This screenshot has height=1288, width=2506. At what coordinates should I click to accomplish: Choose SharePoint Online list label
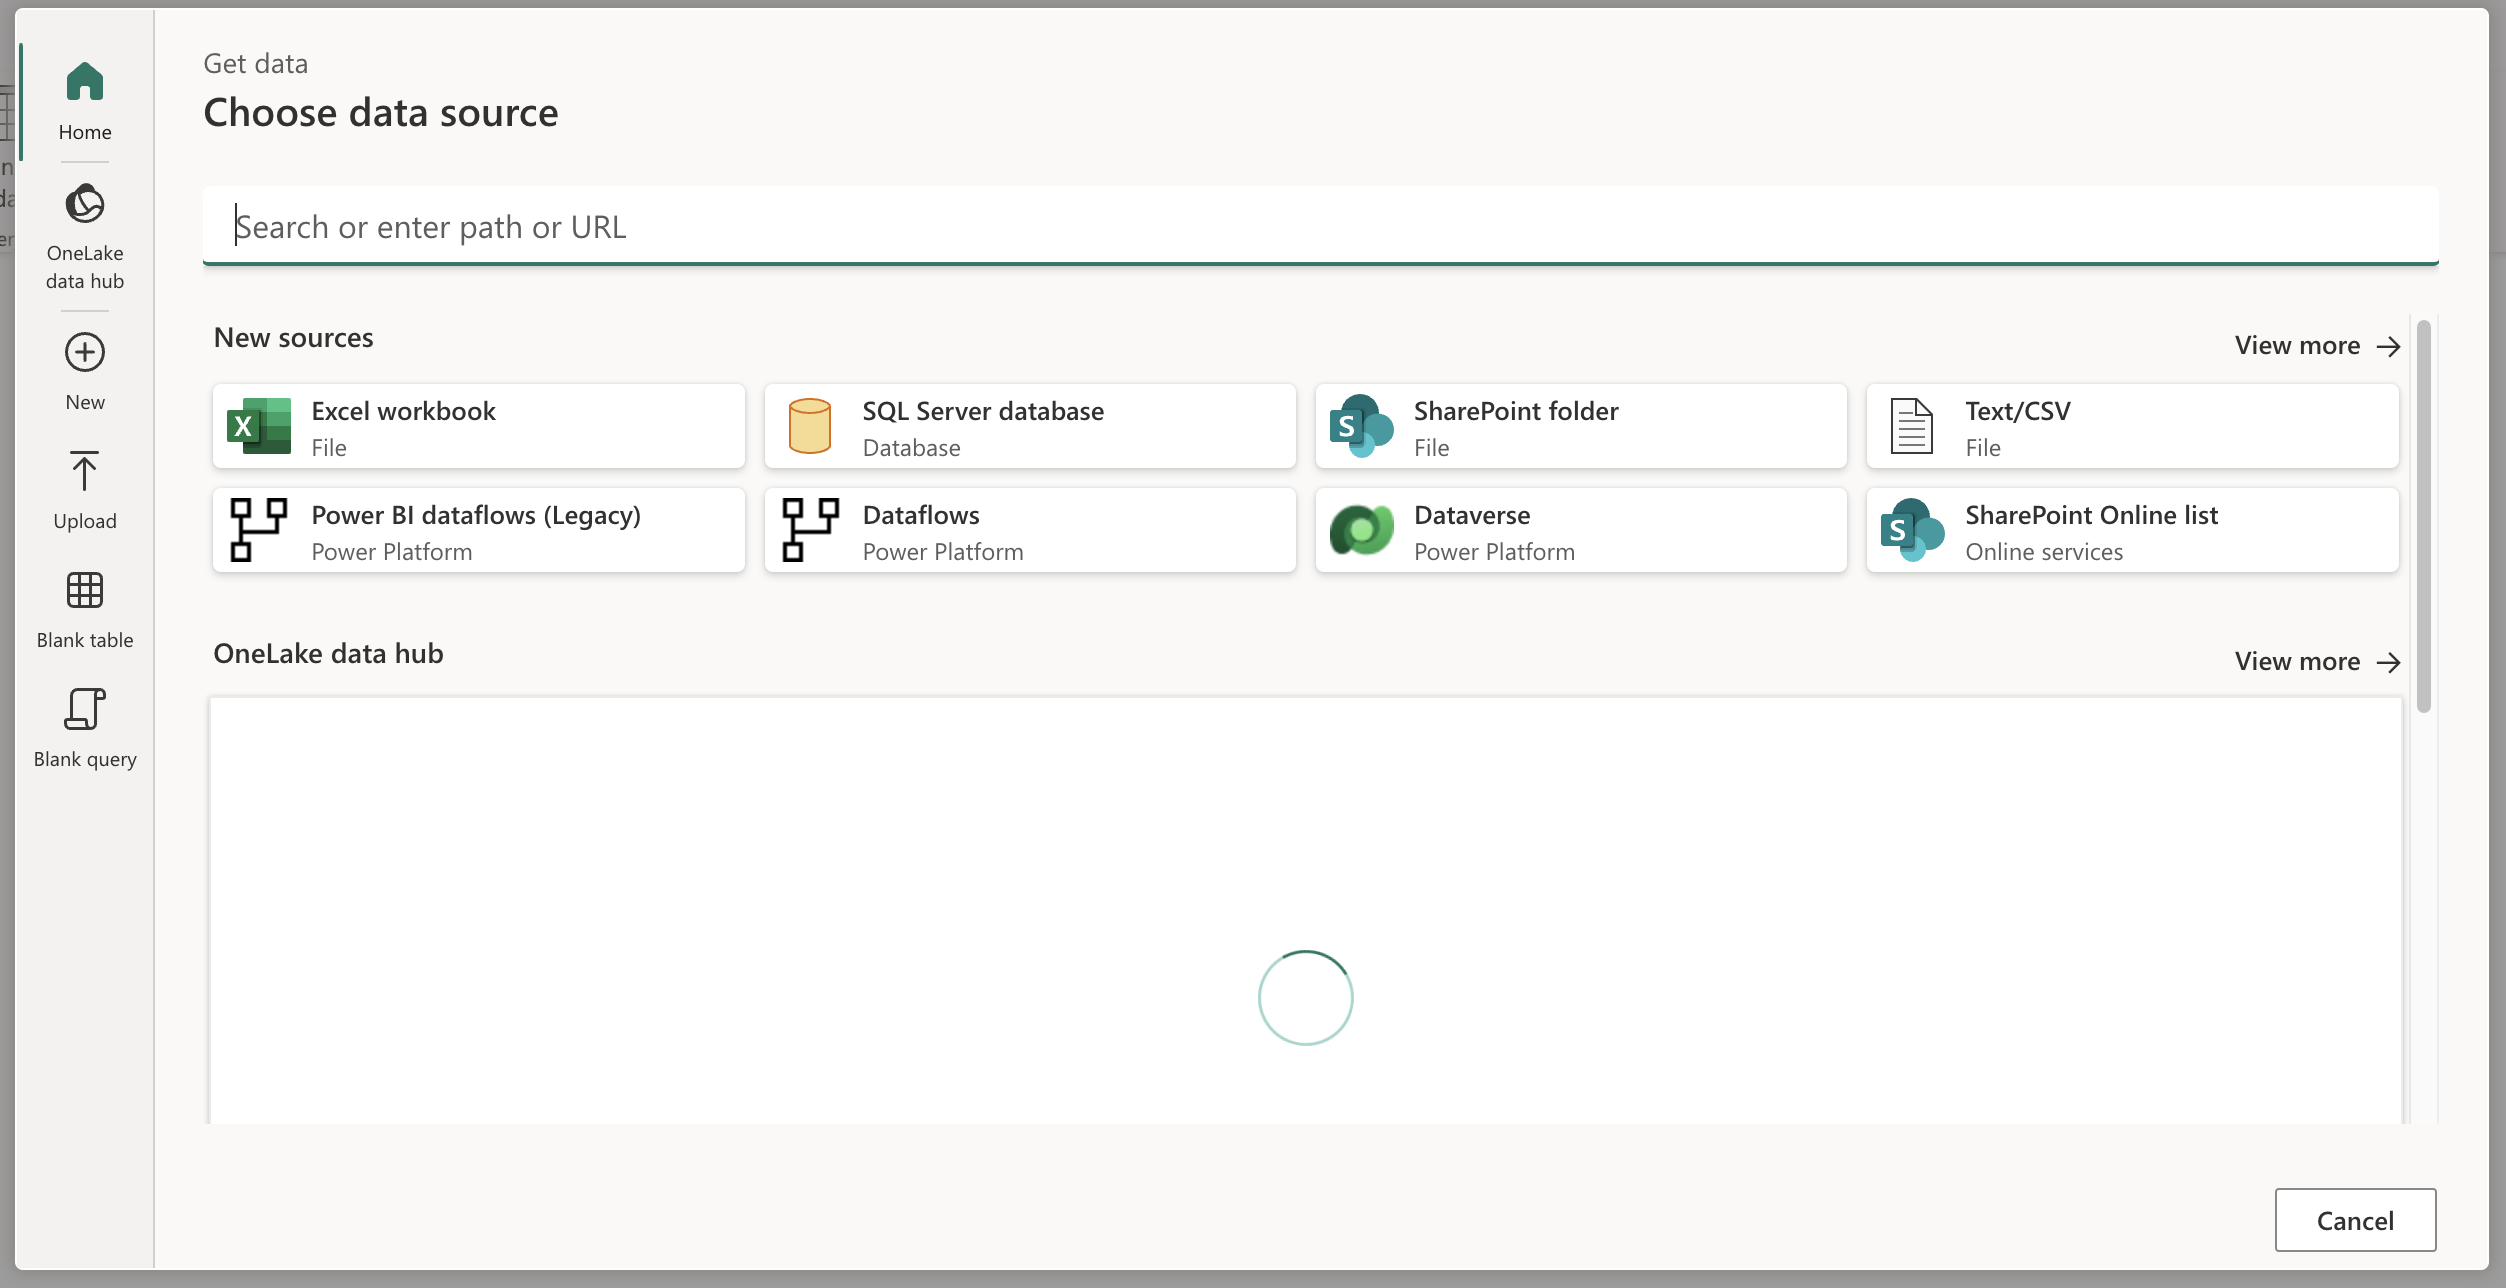(2091, 515)
